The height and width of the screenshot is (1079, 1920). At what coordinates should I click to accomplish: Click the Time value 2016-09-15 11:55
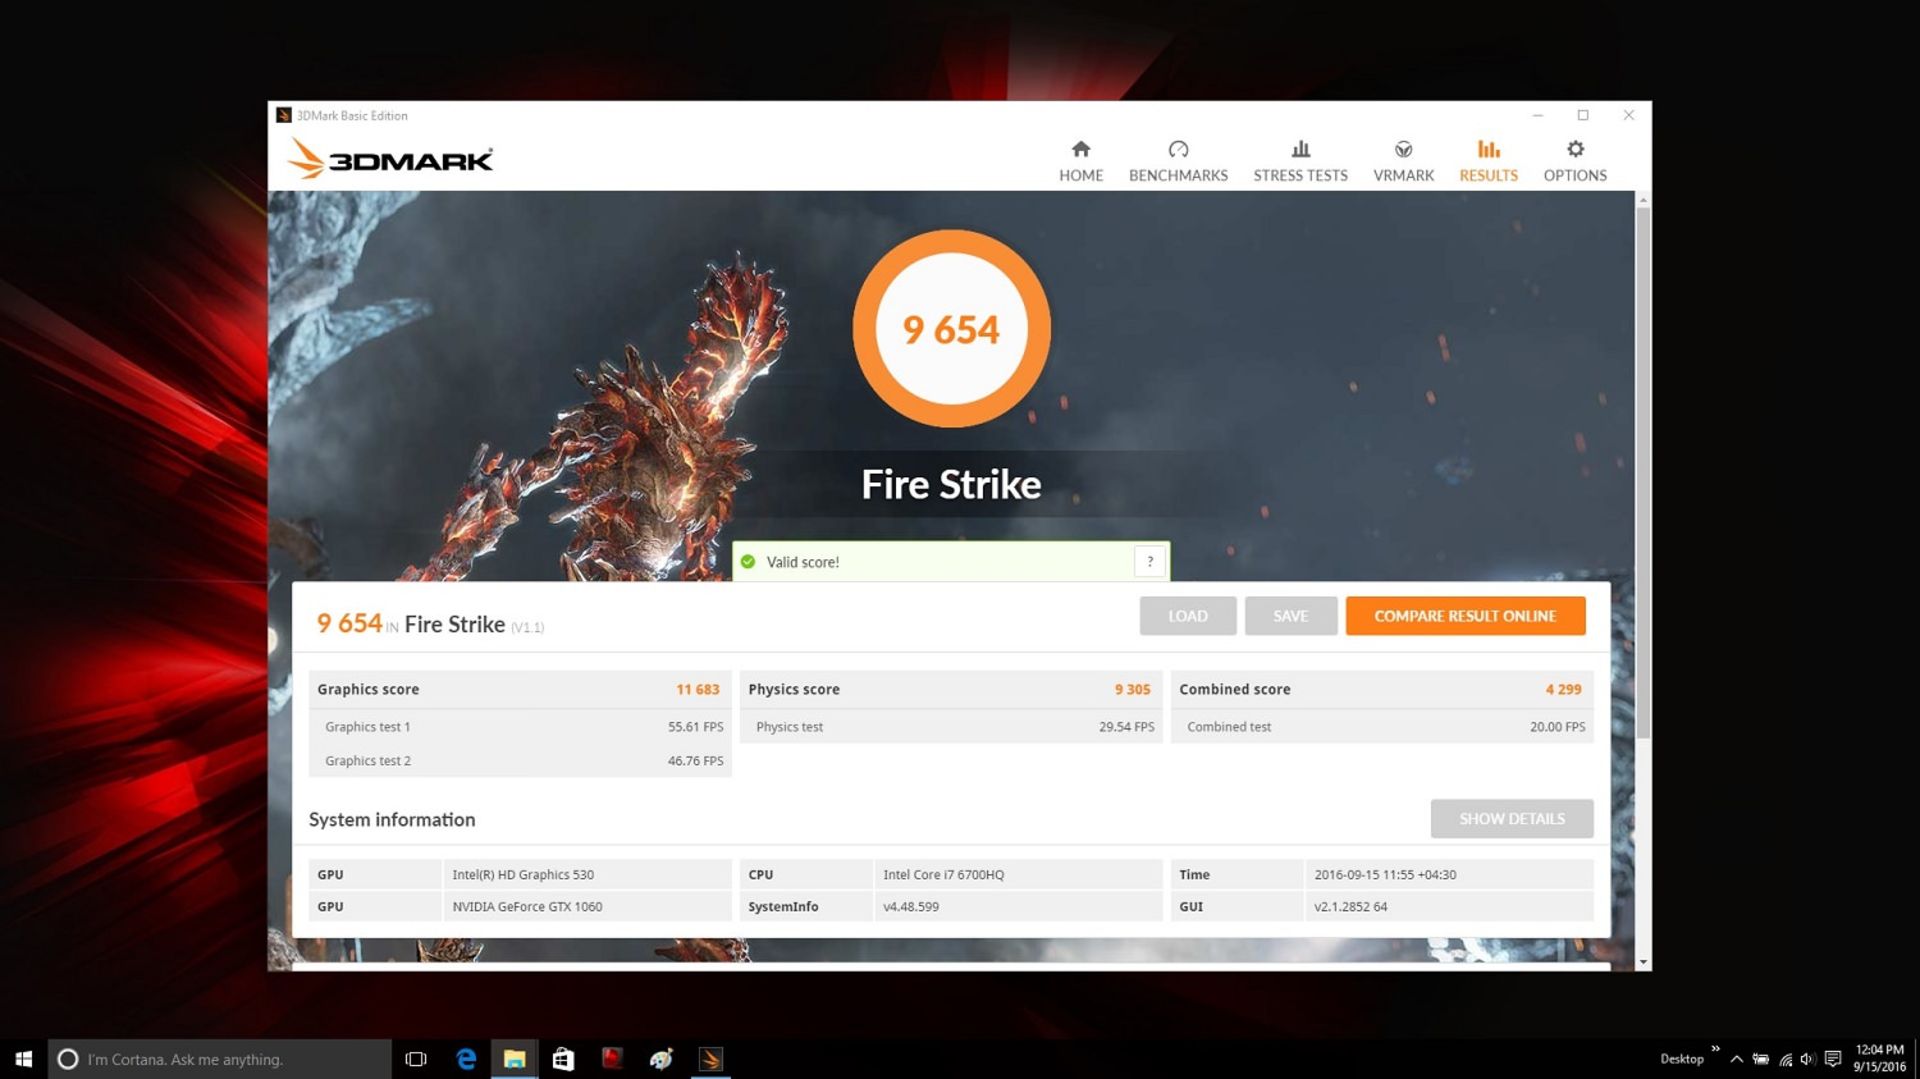[1385, 874]
